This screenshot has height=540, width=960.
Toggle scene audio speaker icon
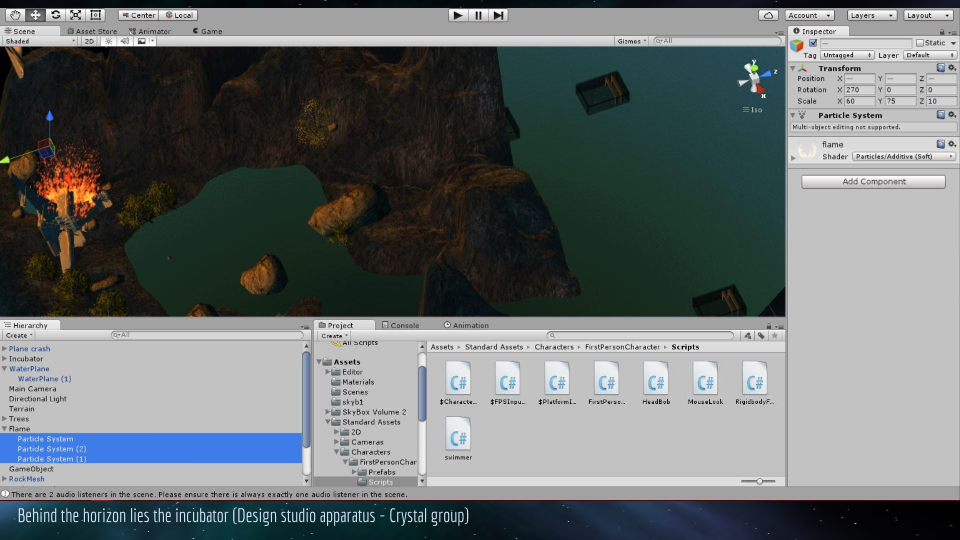pos(124,41)
